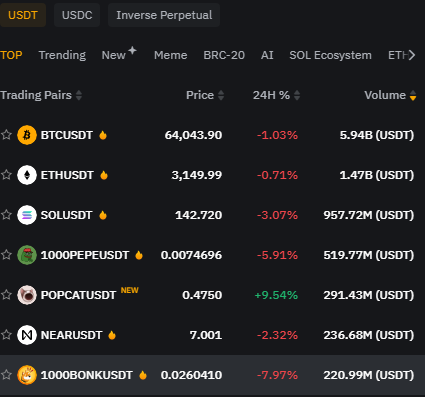Click the -7.97% change for 1000BONKUSDT
The height and width of the screenshot is (397, 425).
(277, 375)
